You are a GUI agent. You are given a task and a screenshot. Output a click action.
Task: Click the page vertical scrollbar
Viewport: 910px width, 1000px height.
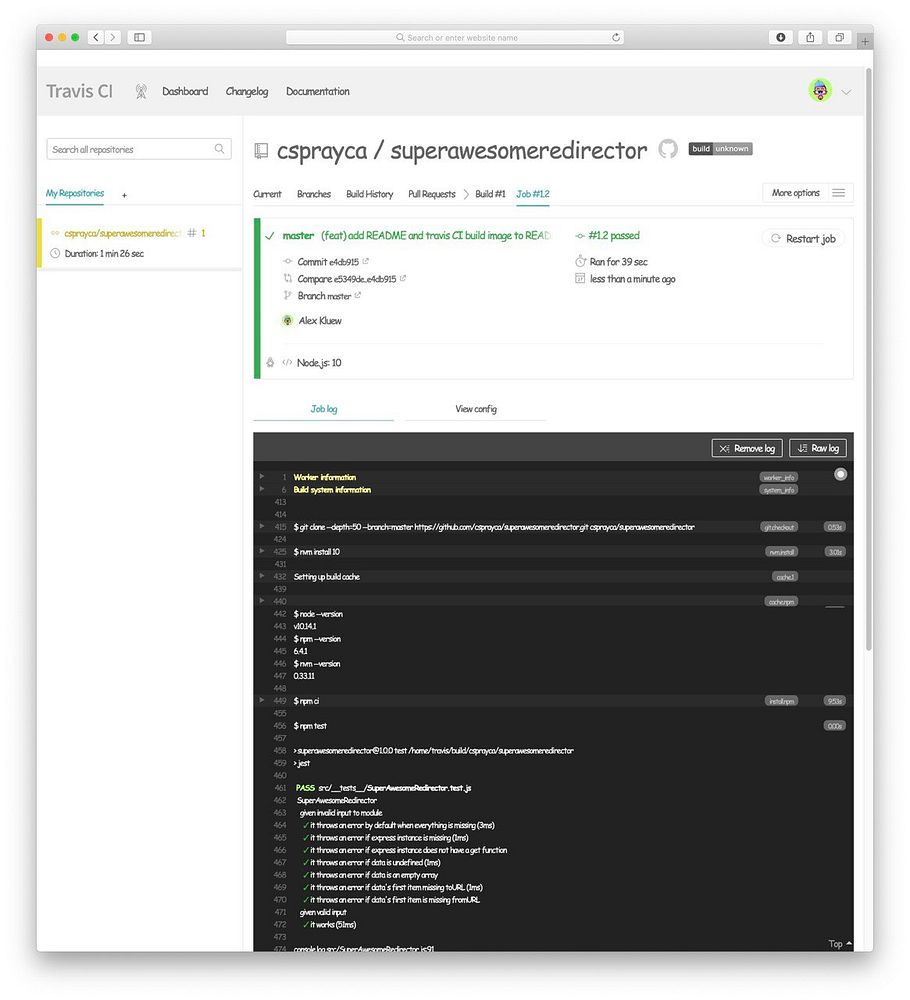coord(869,360)
